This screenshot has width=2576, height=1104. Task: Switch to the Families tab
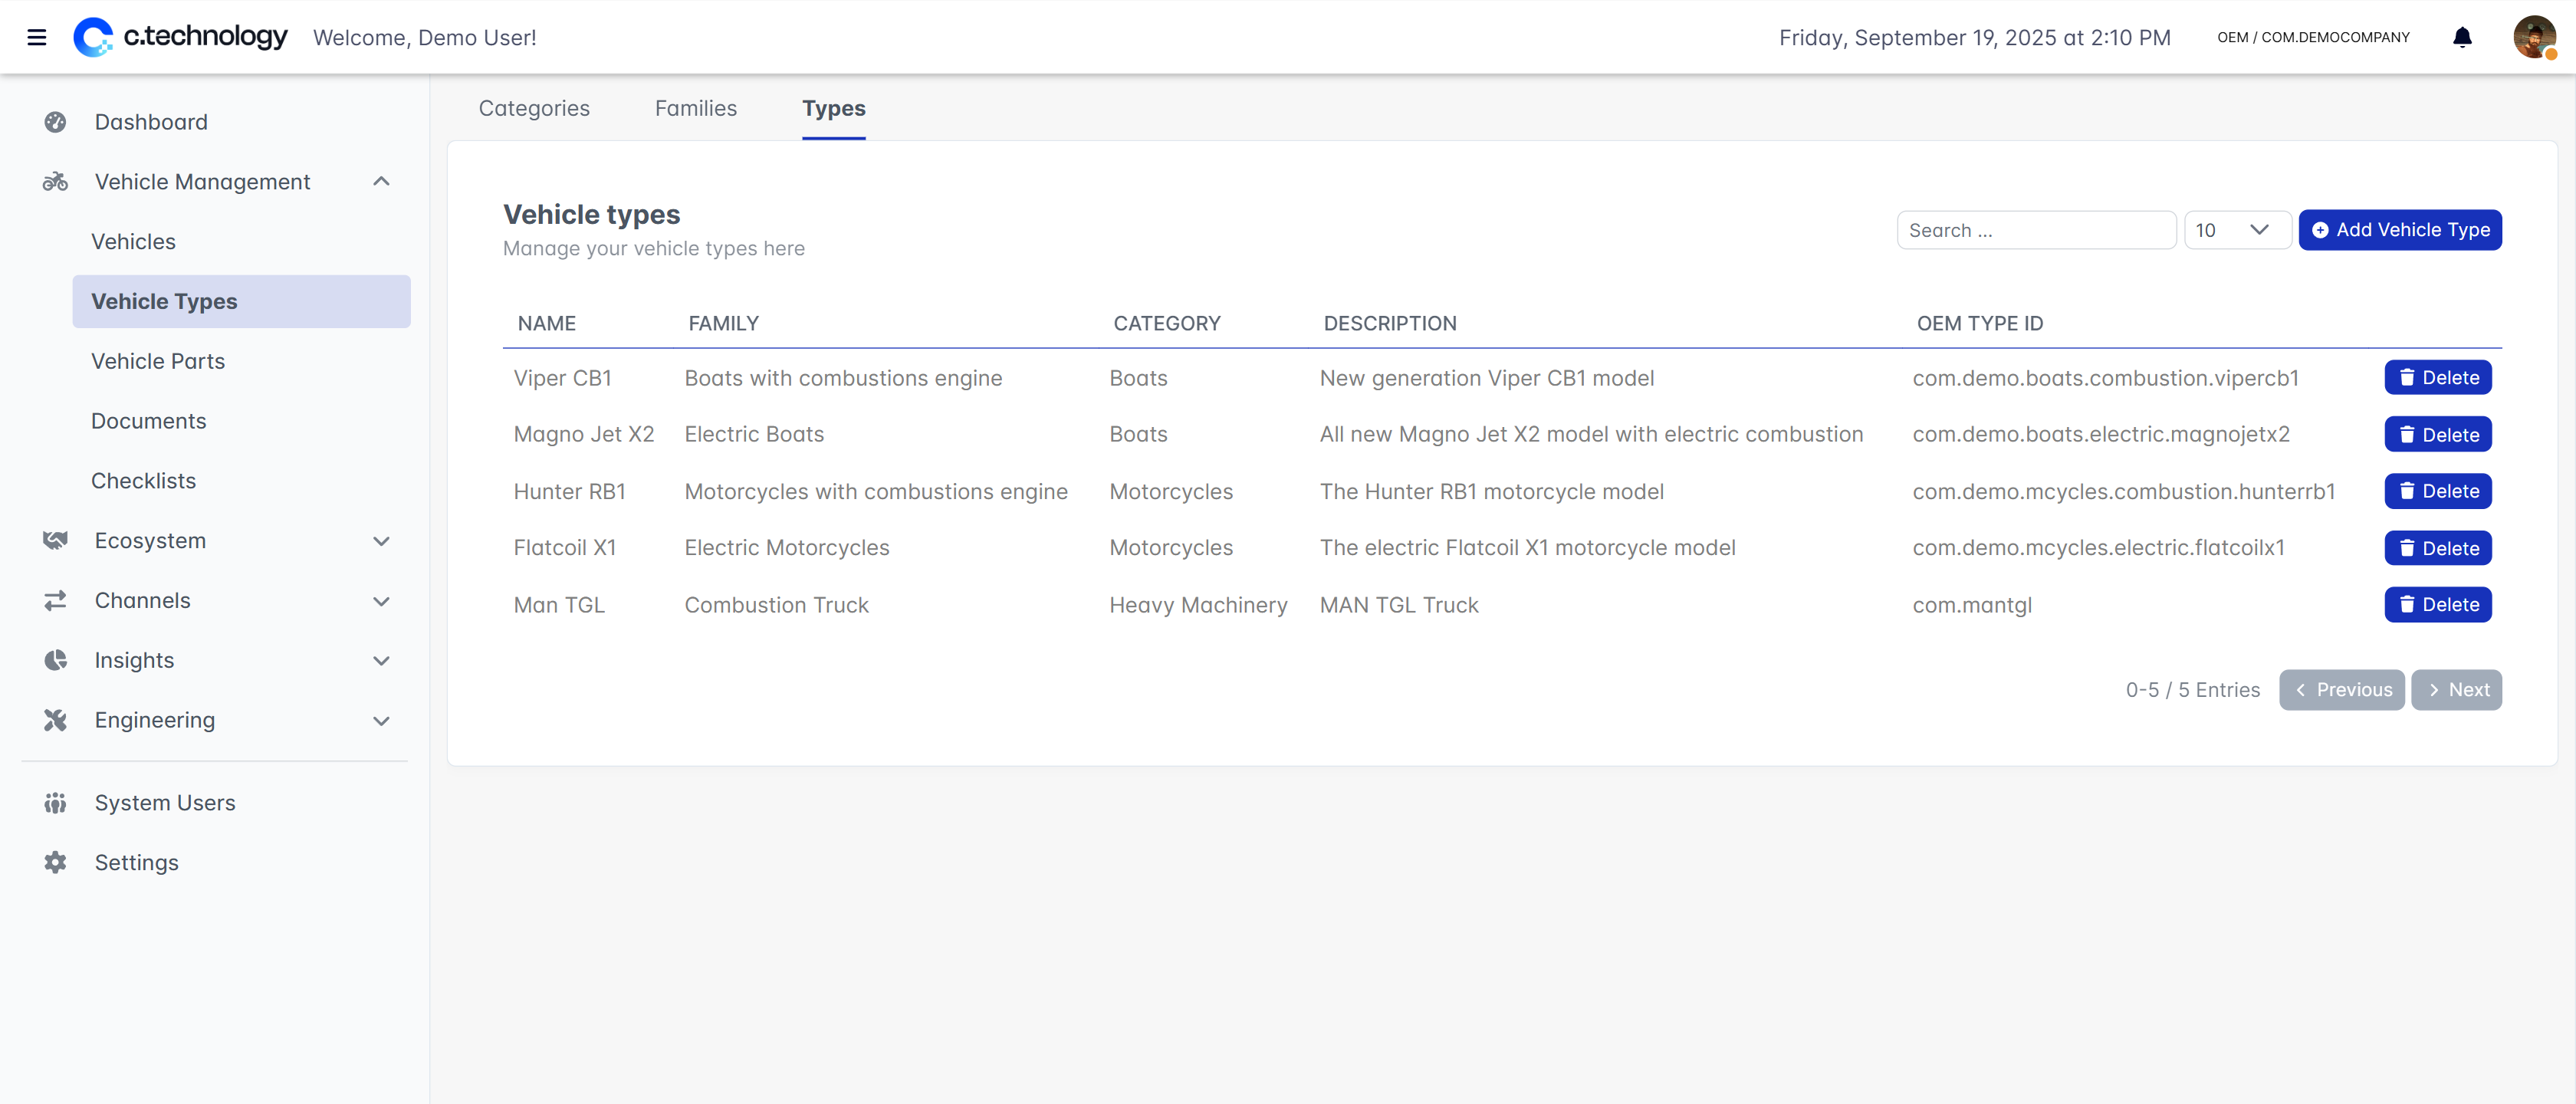[x=695, y=108]
